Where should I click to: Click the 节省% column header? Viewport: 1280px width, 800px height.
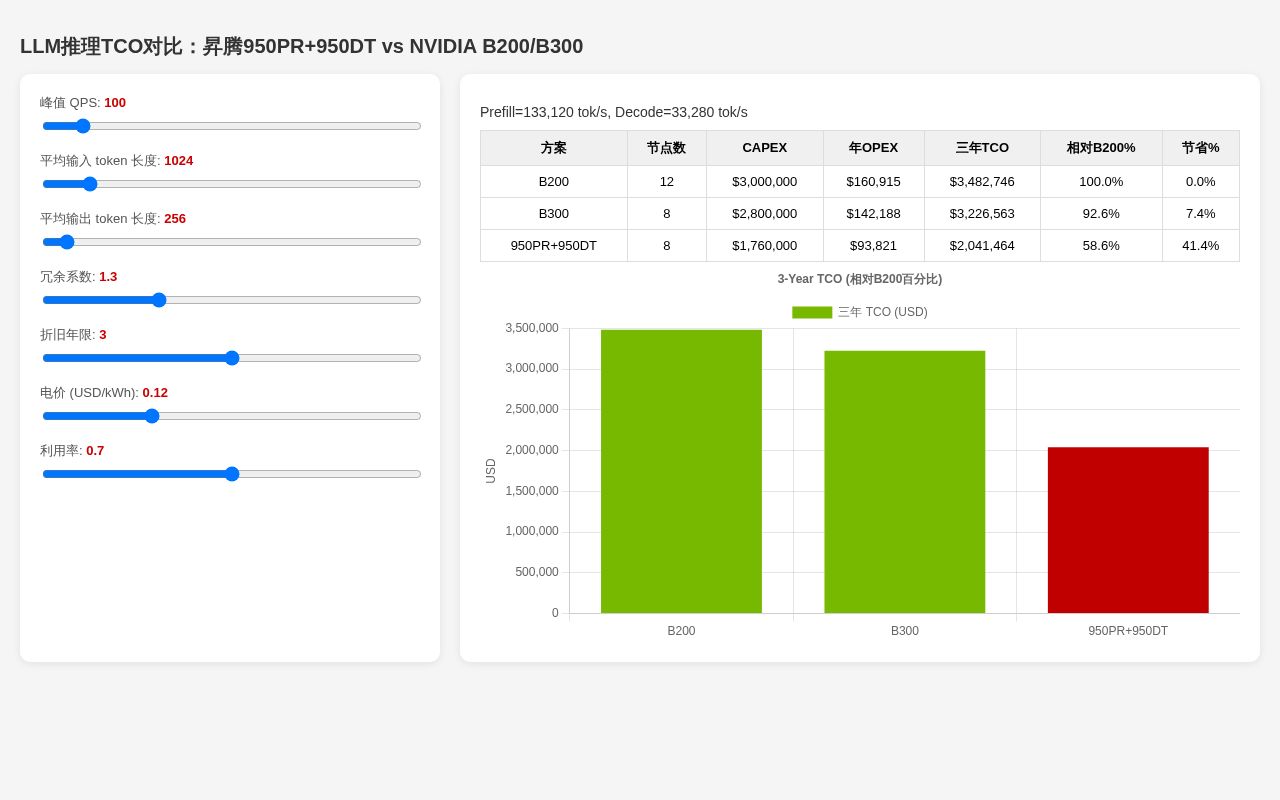point(1201,148)
